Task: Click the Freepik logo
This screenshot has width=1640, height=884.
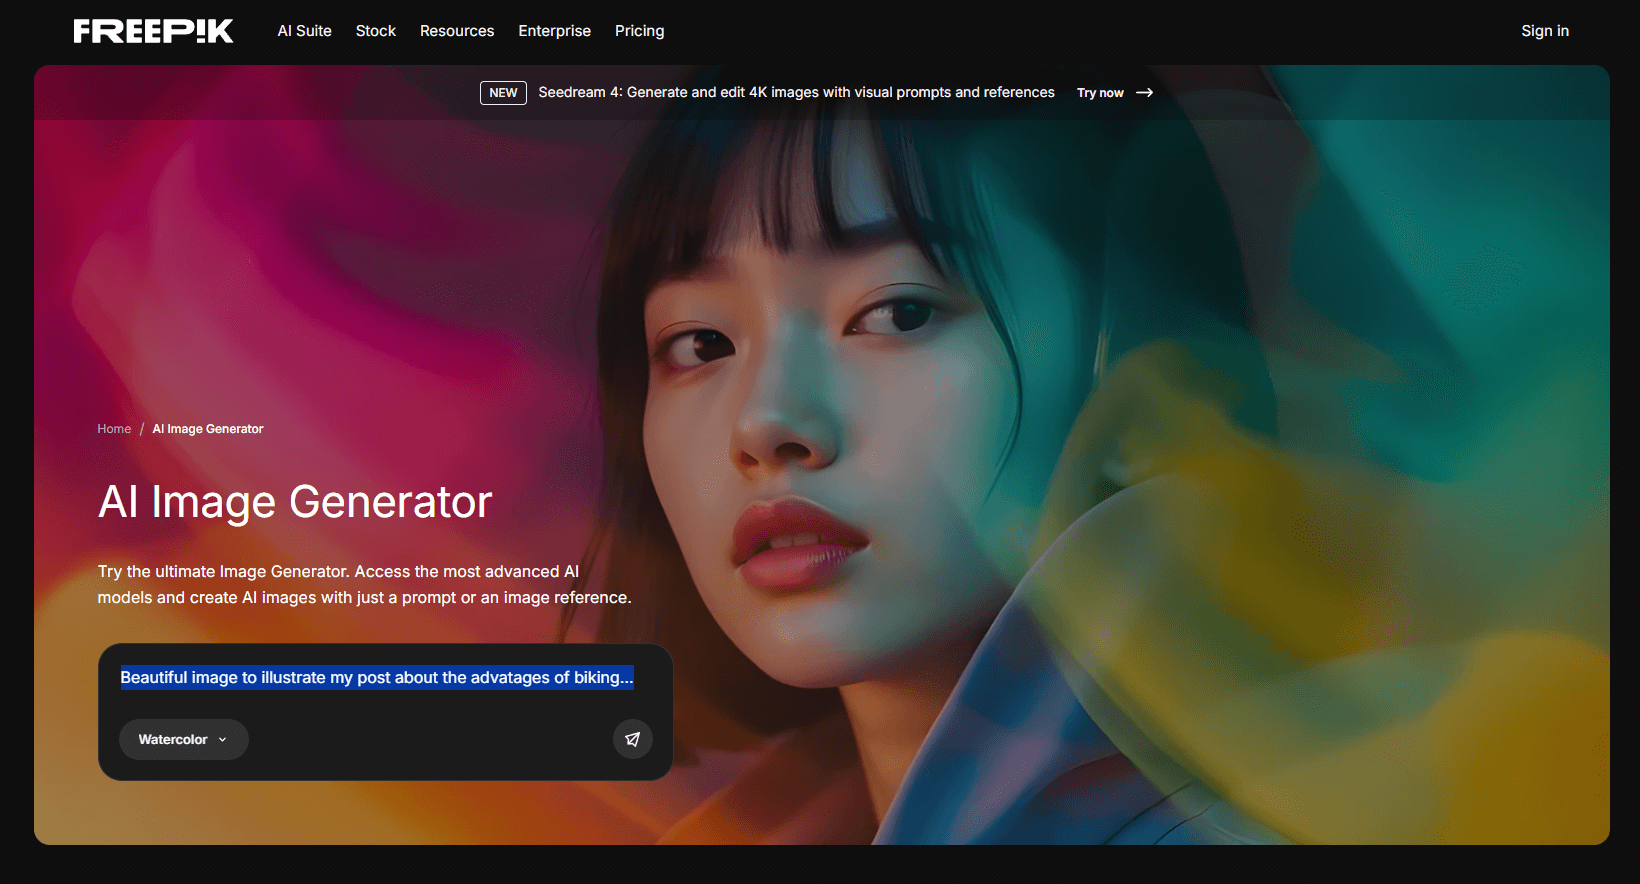Action: pyautogui.click(x=153, y=31)
